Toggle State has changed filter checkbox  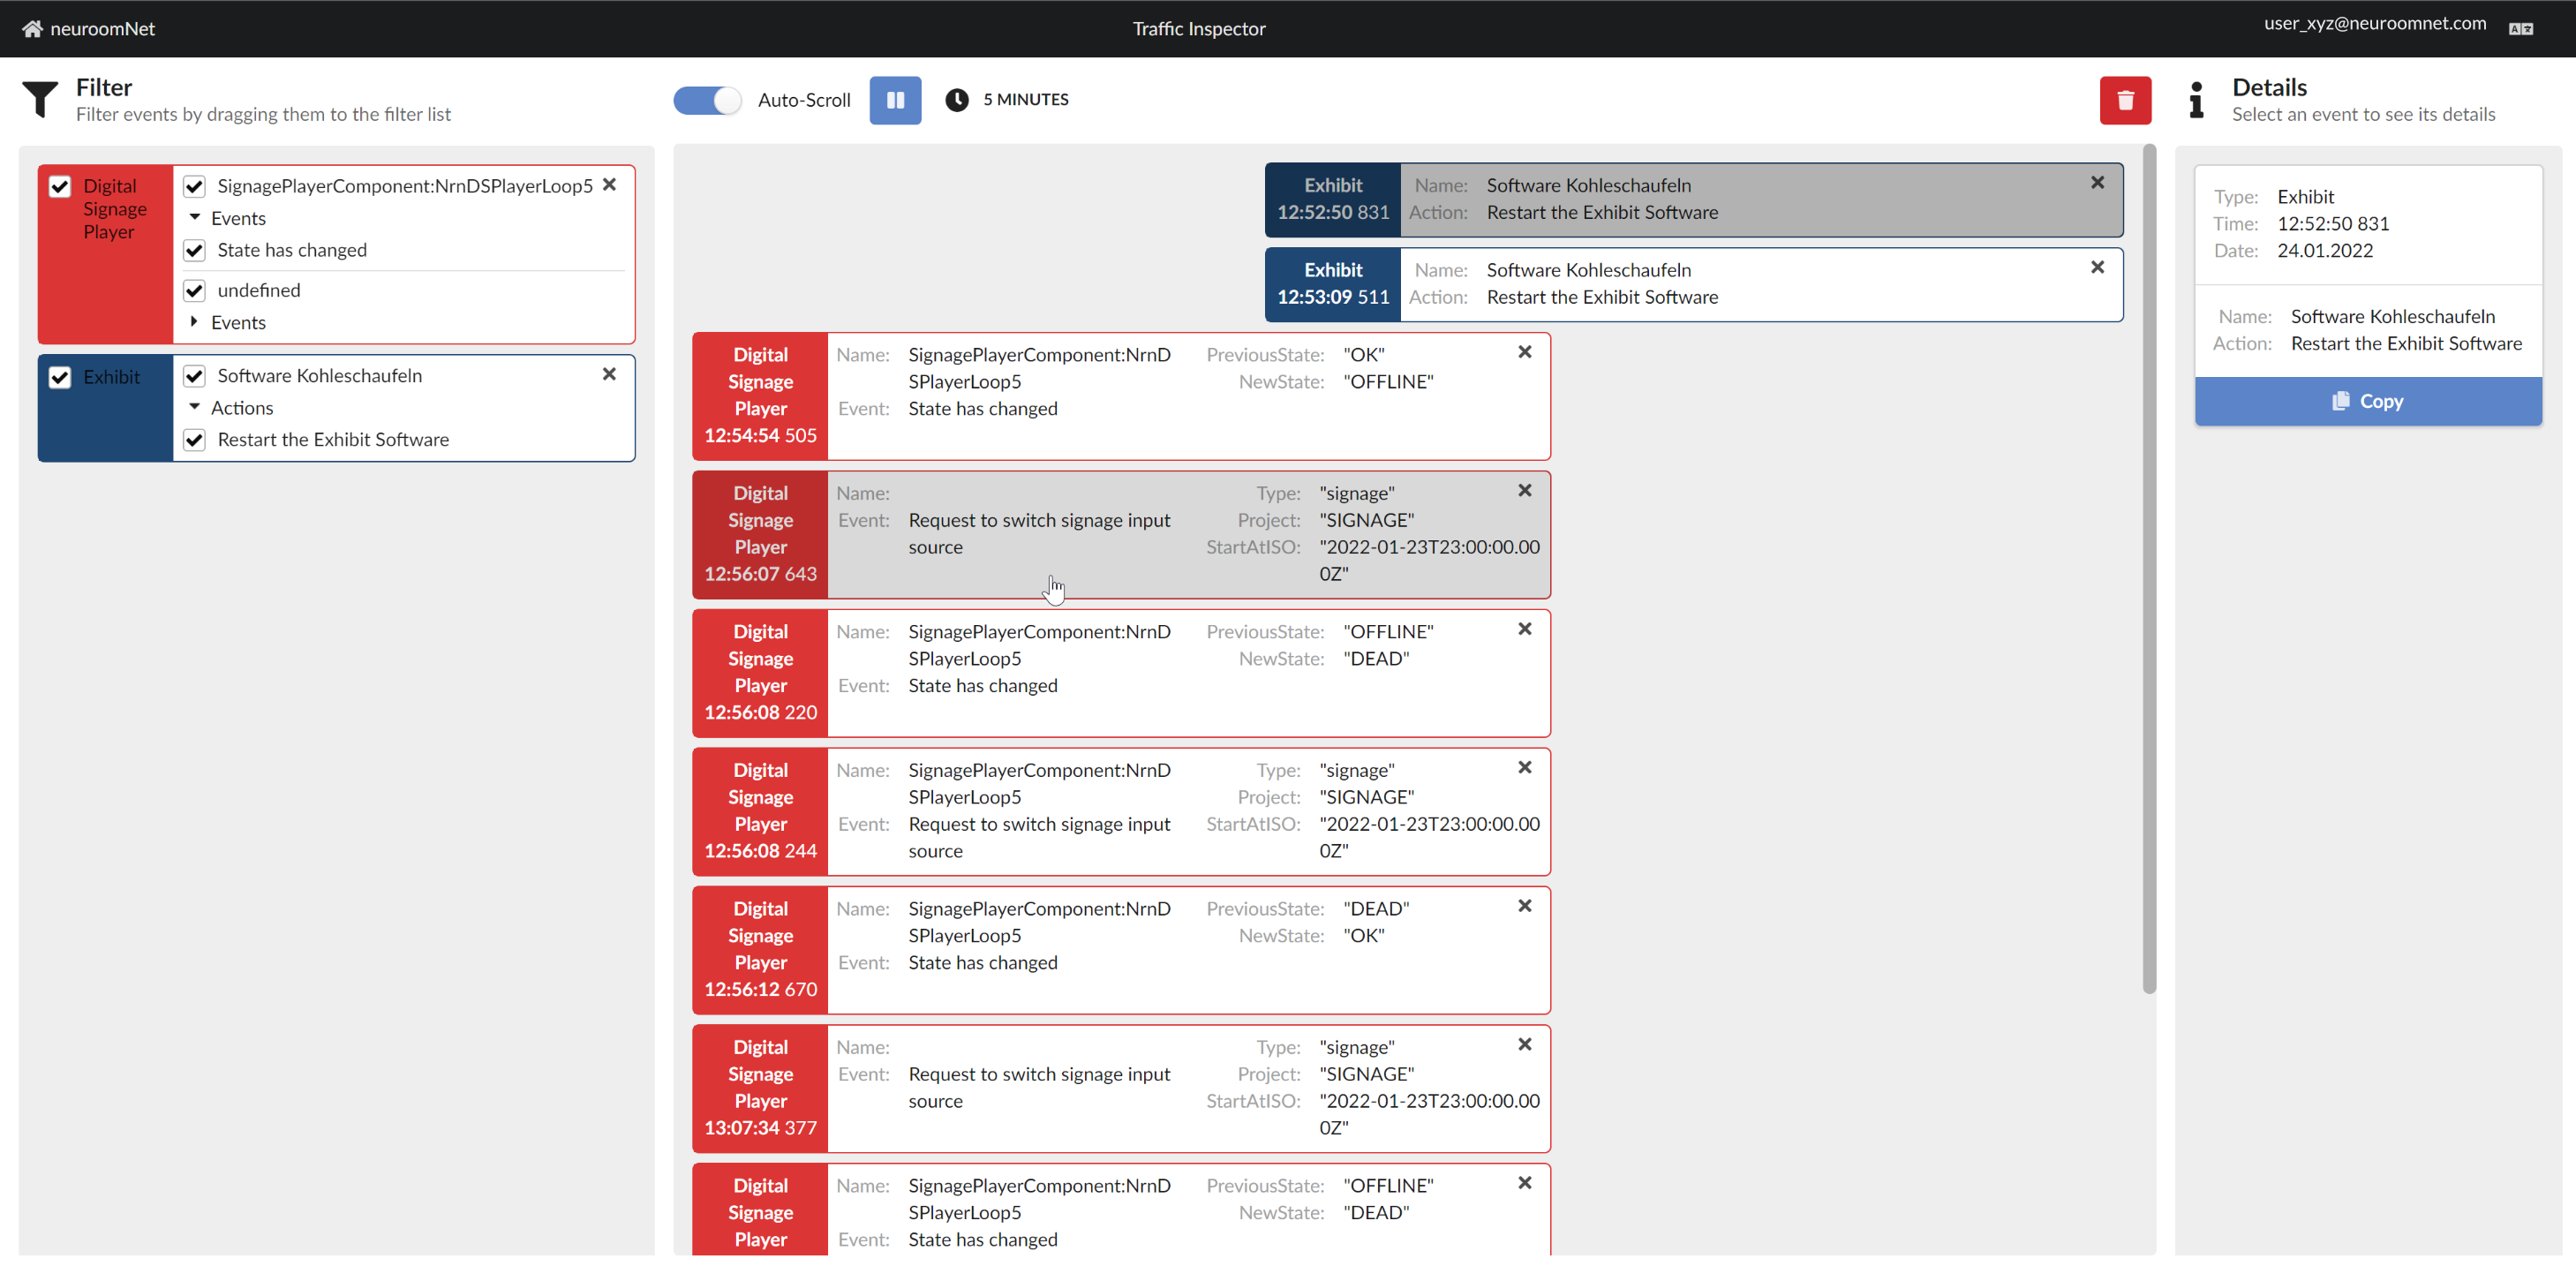click(x=195, y=250)
